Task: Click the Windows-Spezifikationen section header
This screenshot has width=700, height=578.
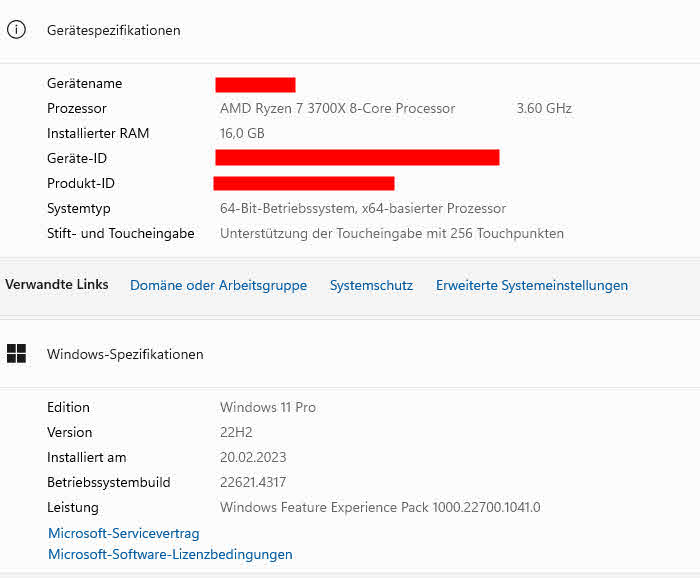Action: (x=125, y=354)
